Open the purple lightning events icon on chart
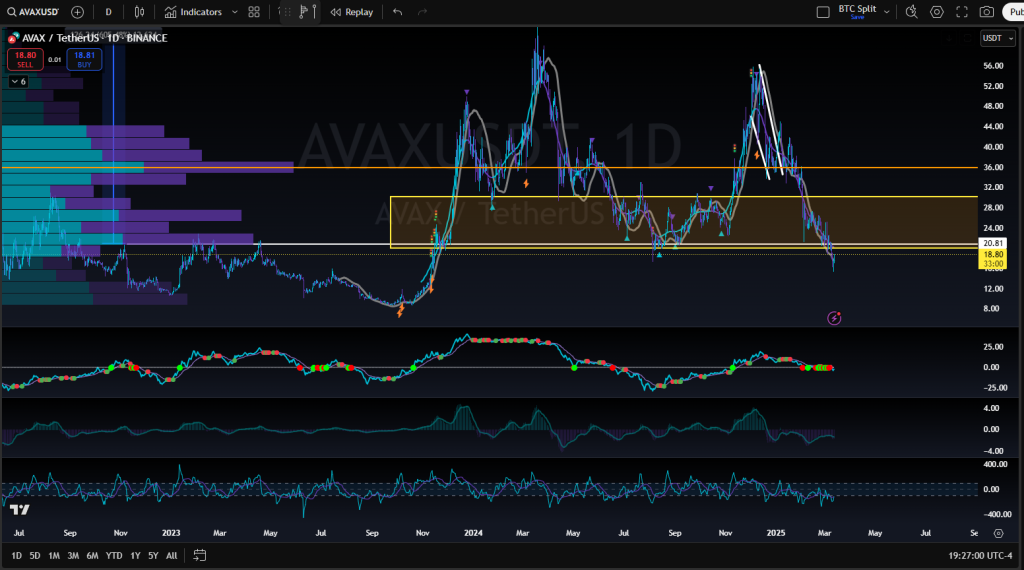Screen dimensions: 1024x570 click(x=834, y=318)
